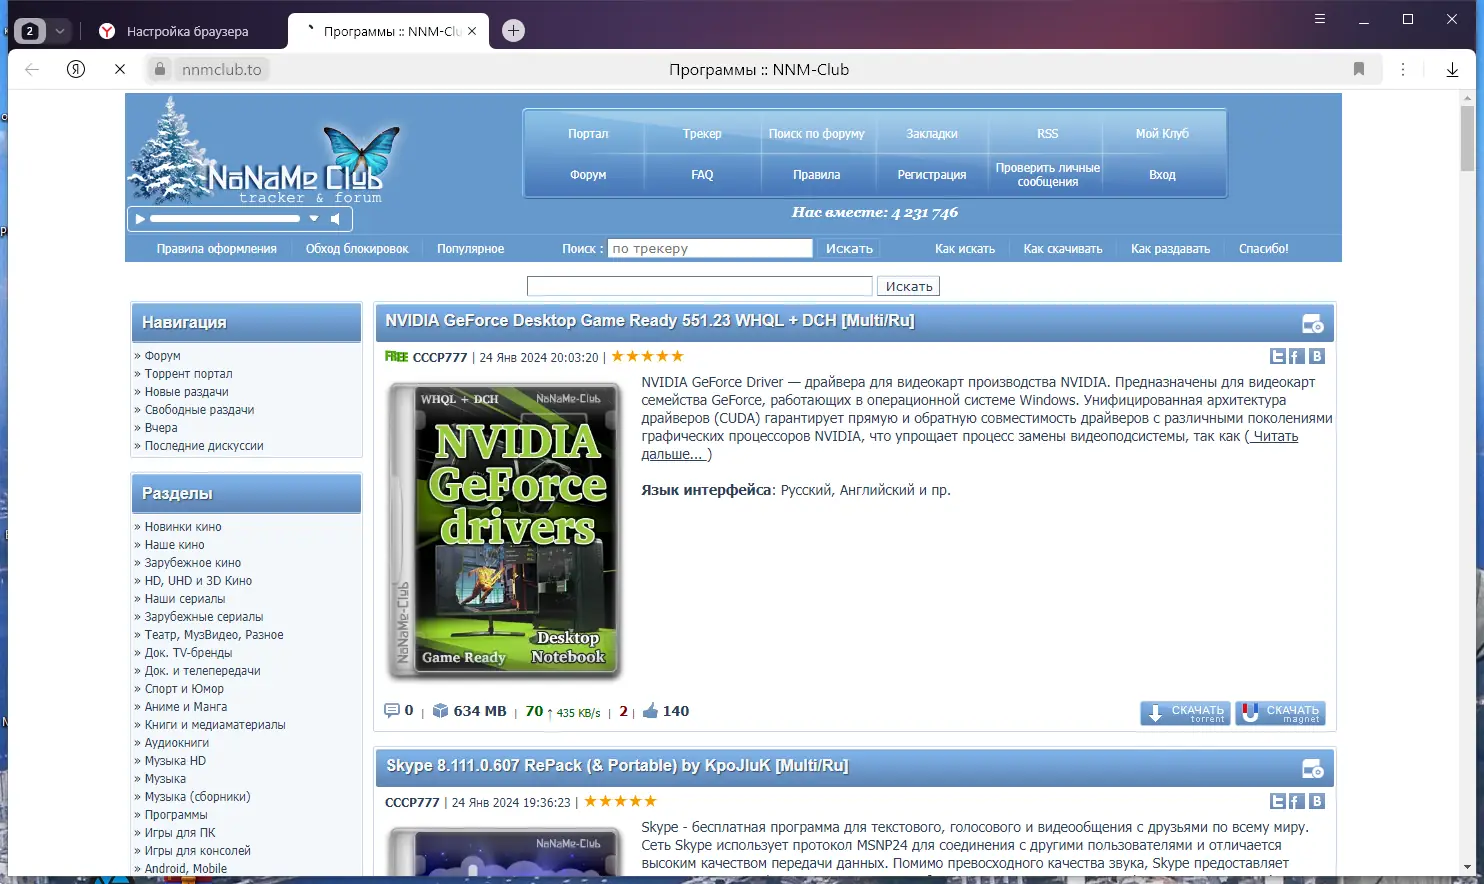View site security lock info
The height and width of the screenshot is (884, 1484).
[160, 69]
